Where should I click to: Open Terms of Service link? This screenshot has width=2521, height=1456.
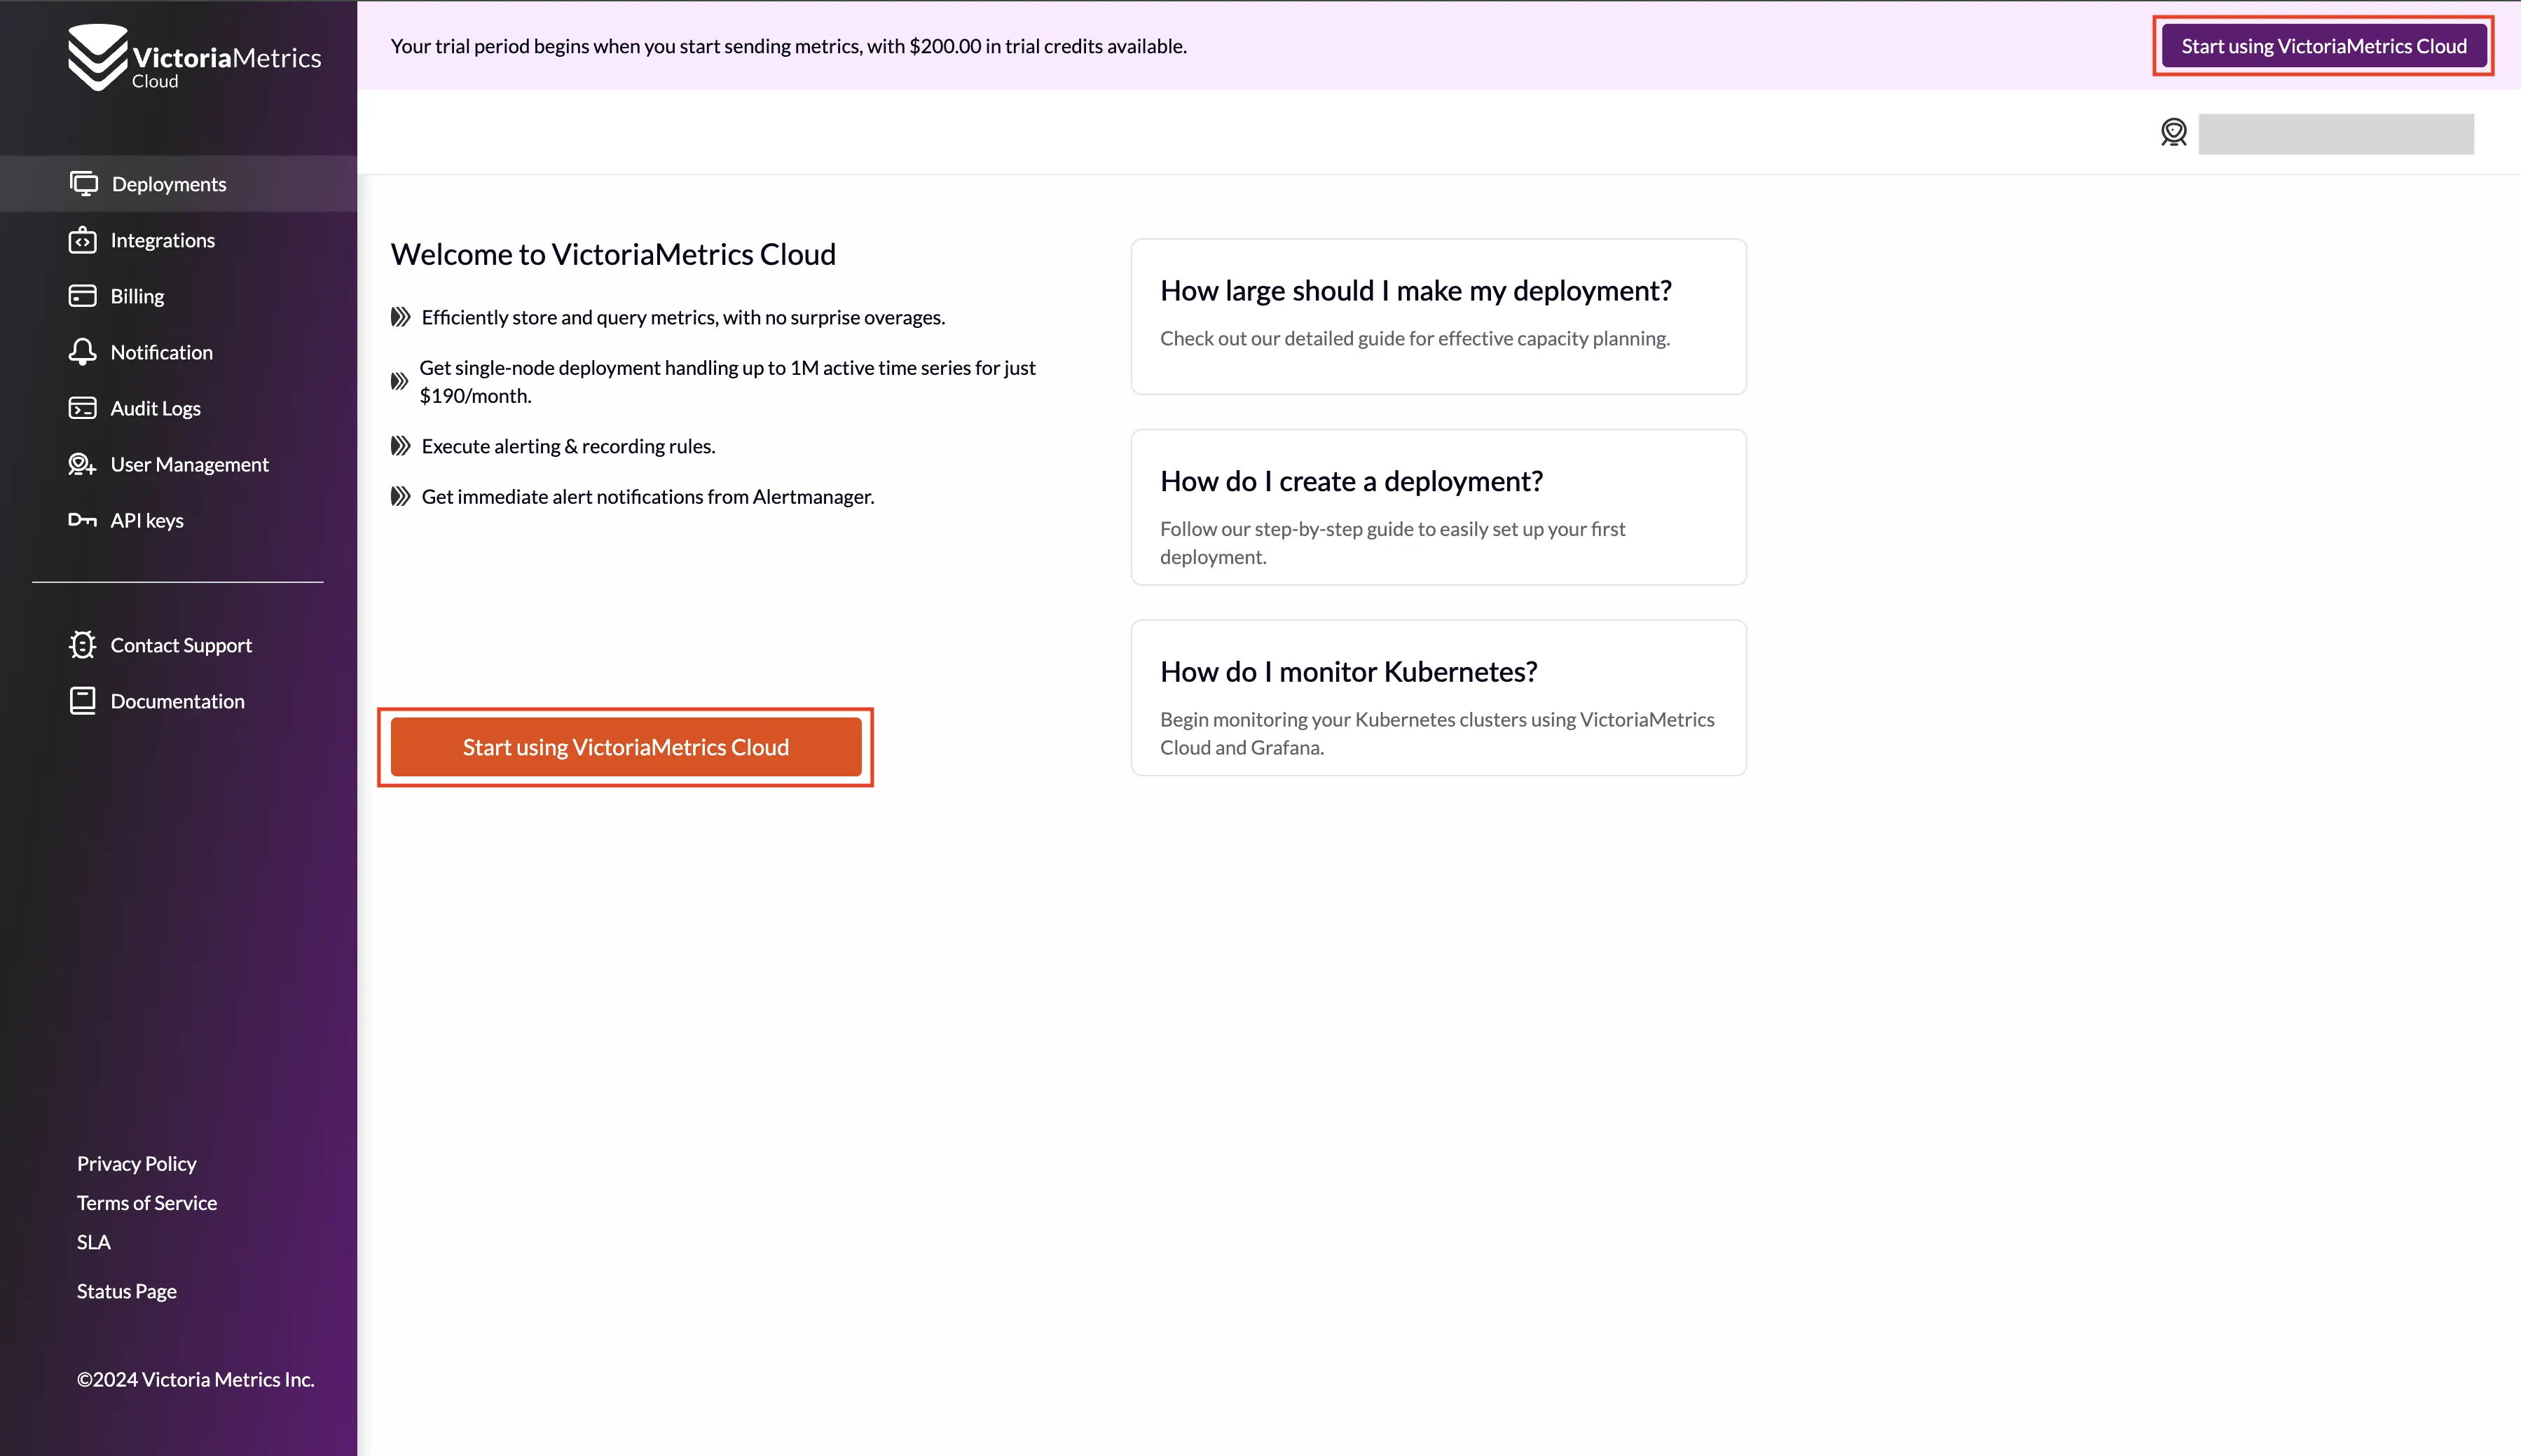[x=147, y=1202]
